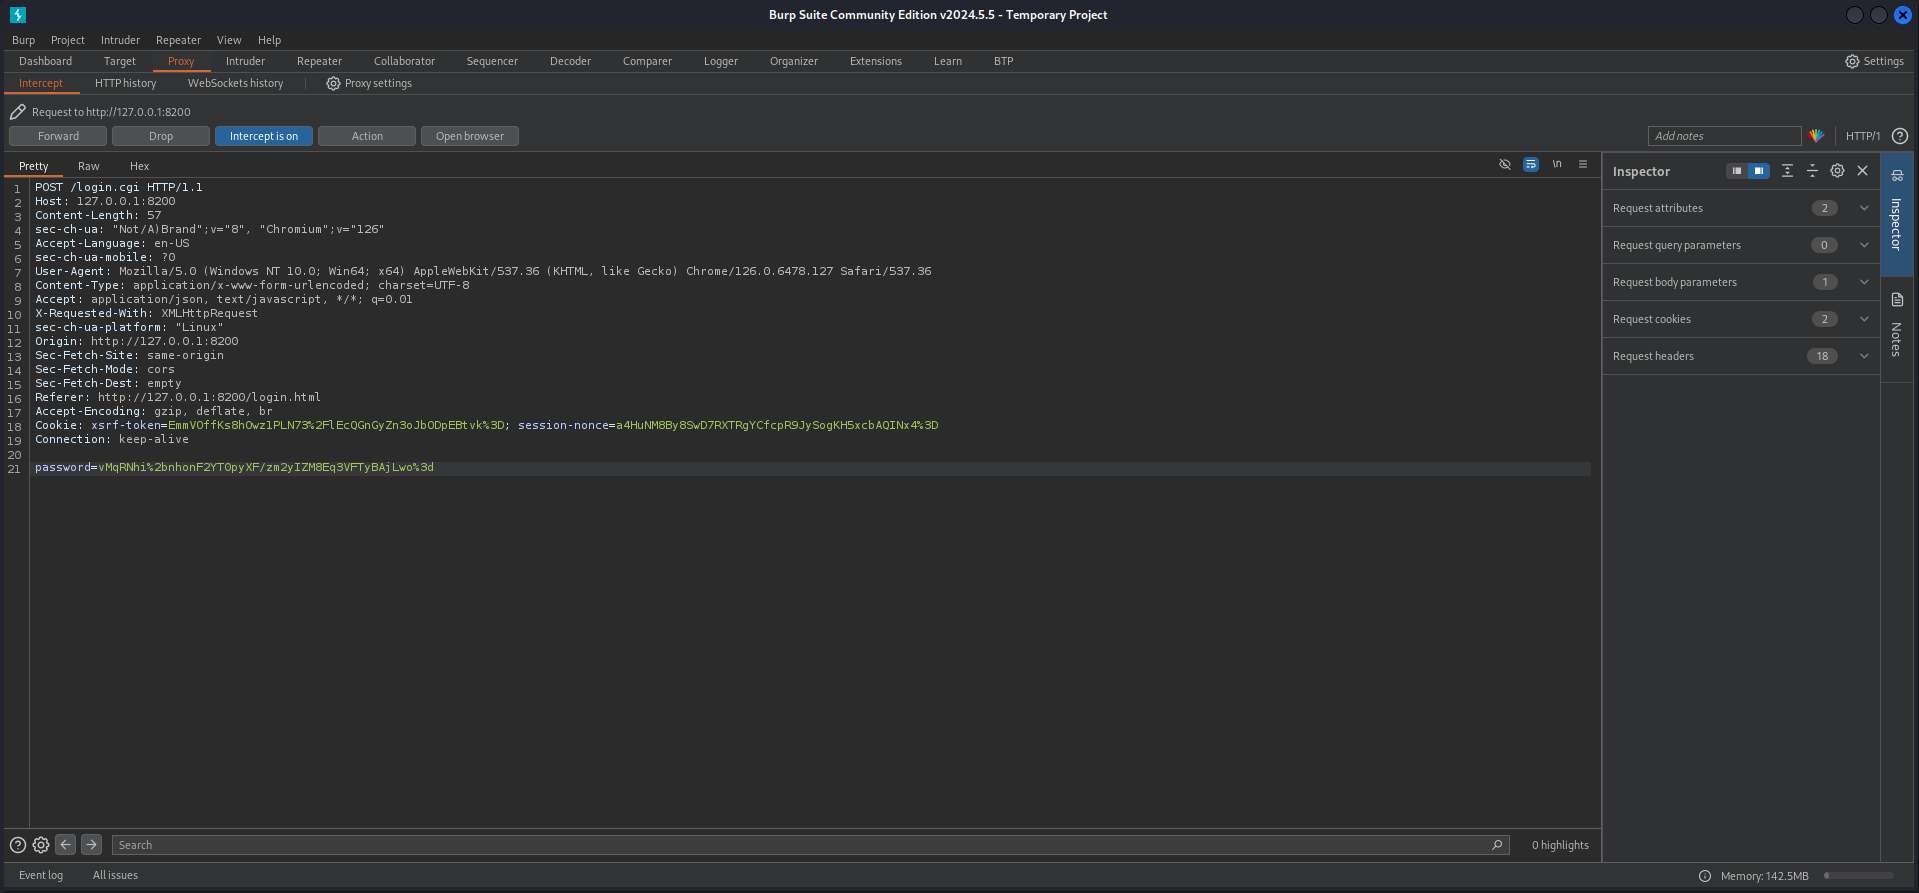Expand the Request headers section
The image size is (1919, 893).
1864,356
